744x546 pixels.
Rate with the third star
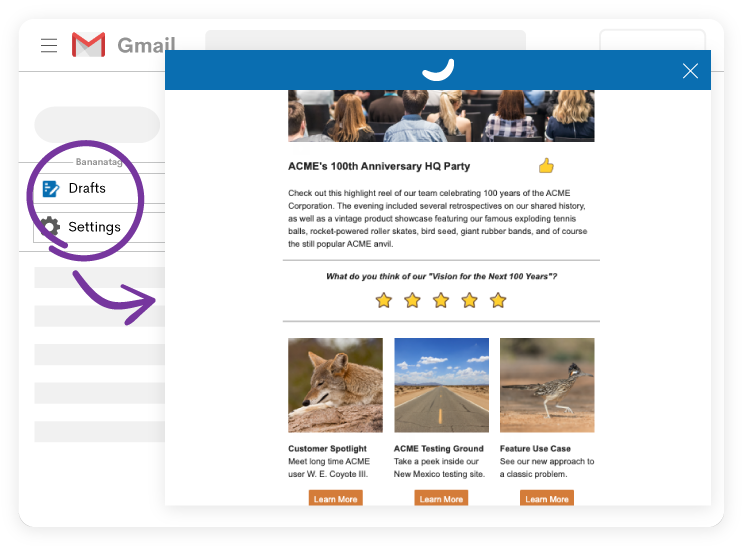click(x=441, y=300)
